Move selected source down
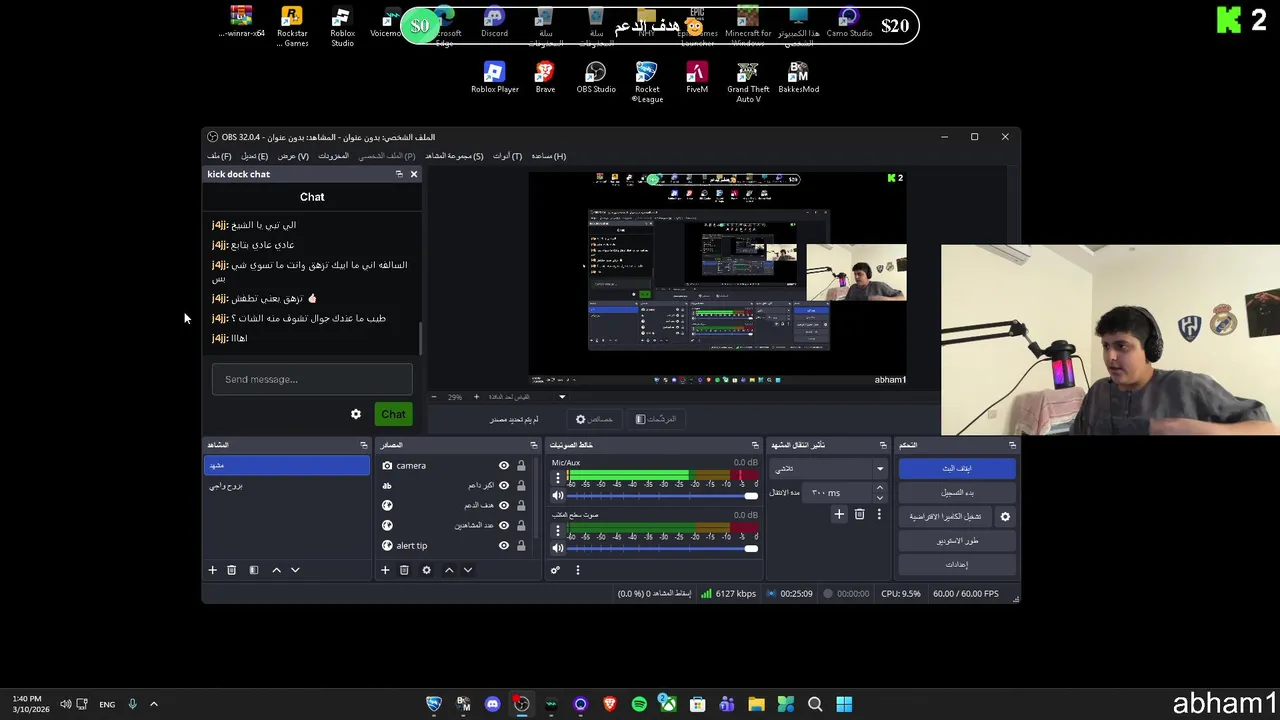This screenshot has height=720, width=1280. 467,570
